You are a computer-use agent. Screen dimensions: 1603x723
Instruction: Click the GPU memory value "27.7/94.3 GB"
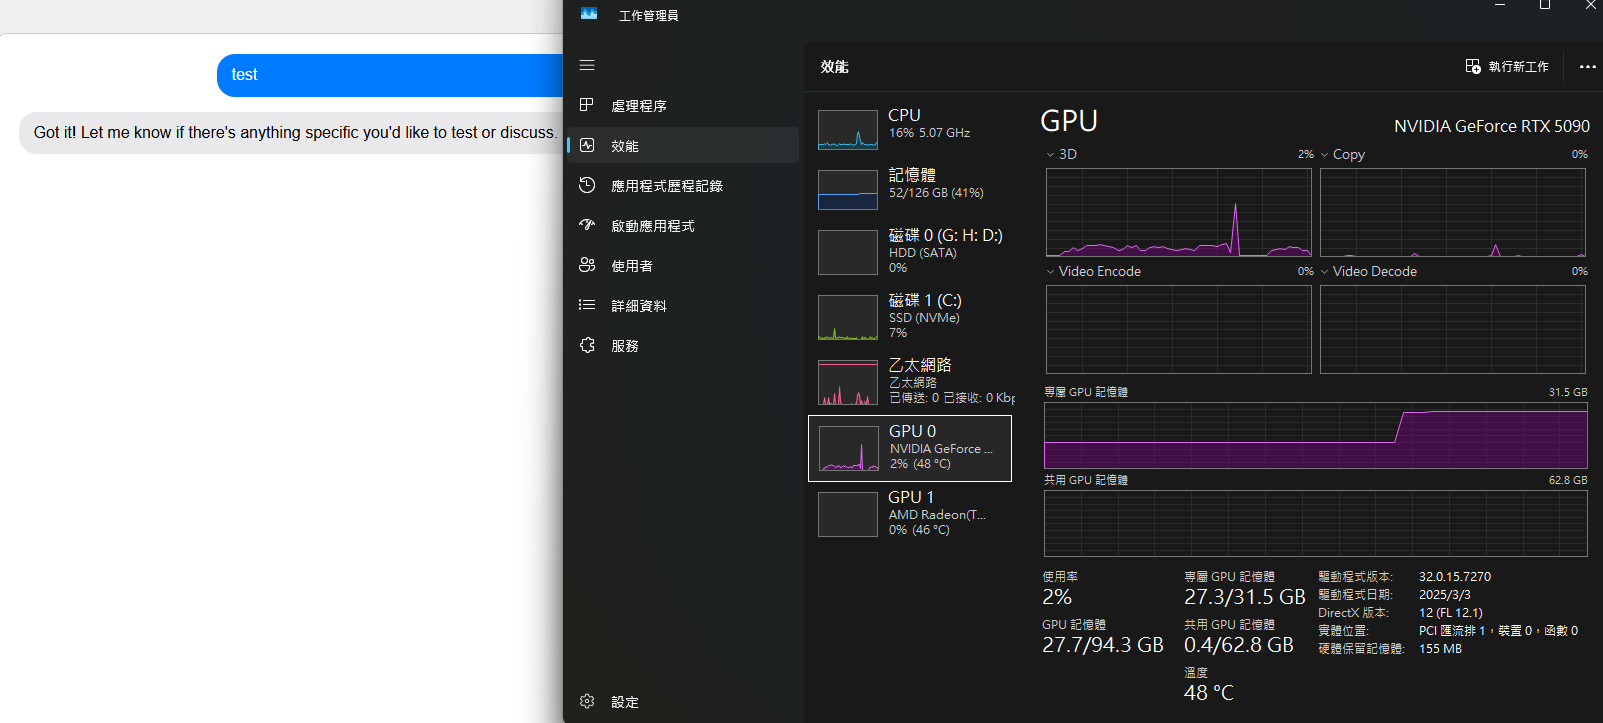tap(1103, 645)
